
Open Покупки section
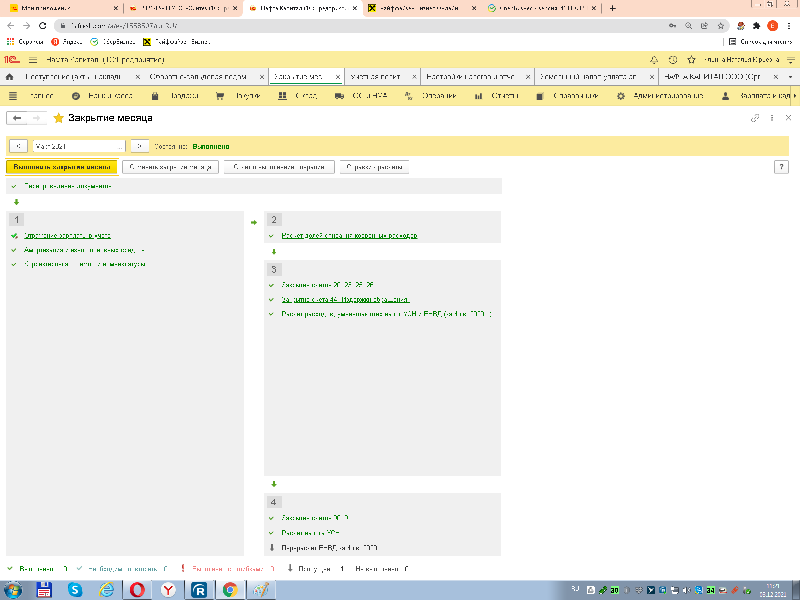pos(238,95)
